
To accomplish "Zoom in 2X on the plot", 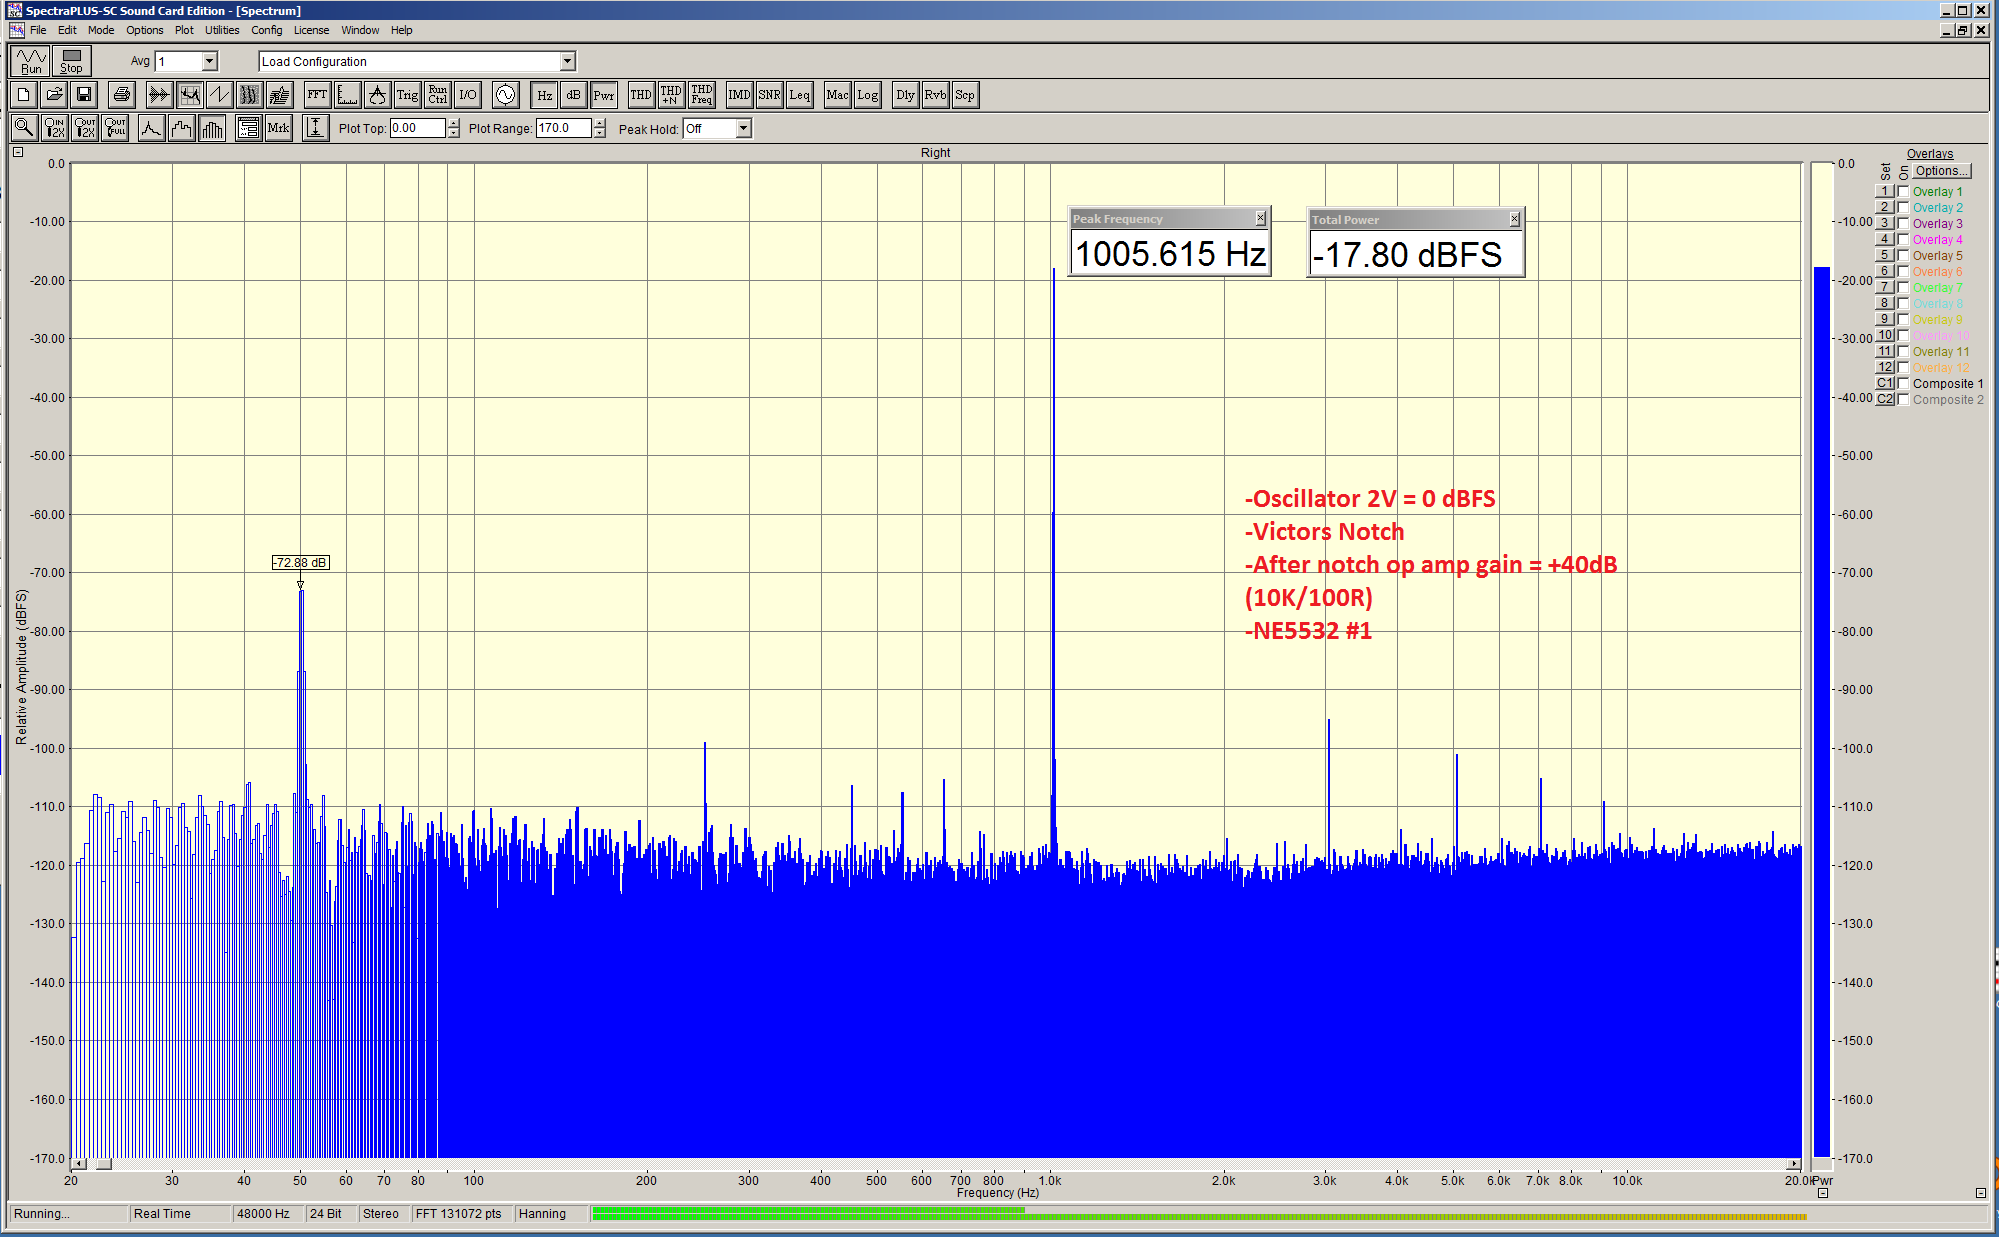I will (x=54, y=128).
